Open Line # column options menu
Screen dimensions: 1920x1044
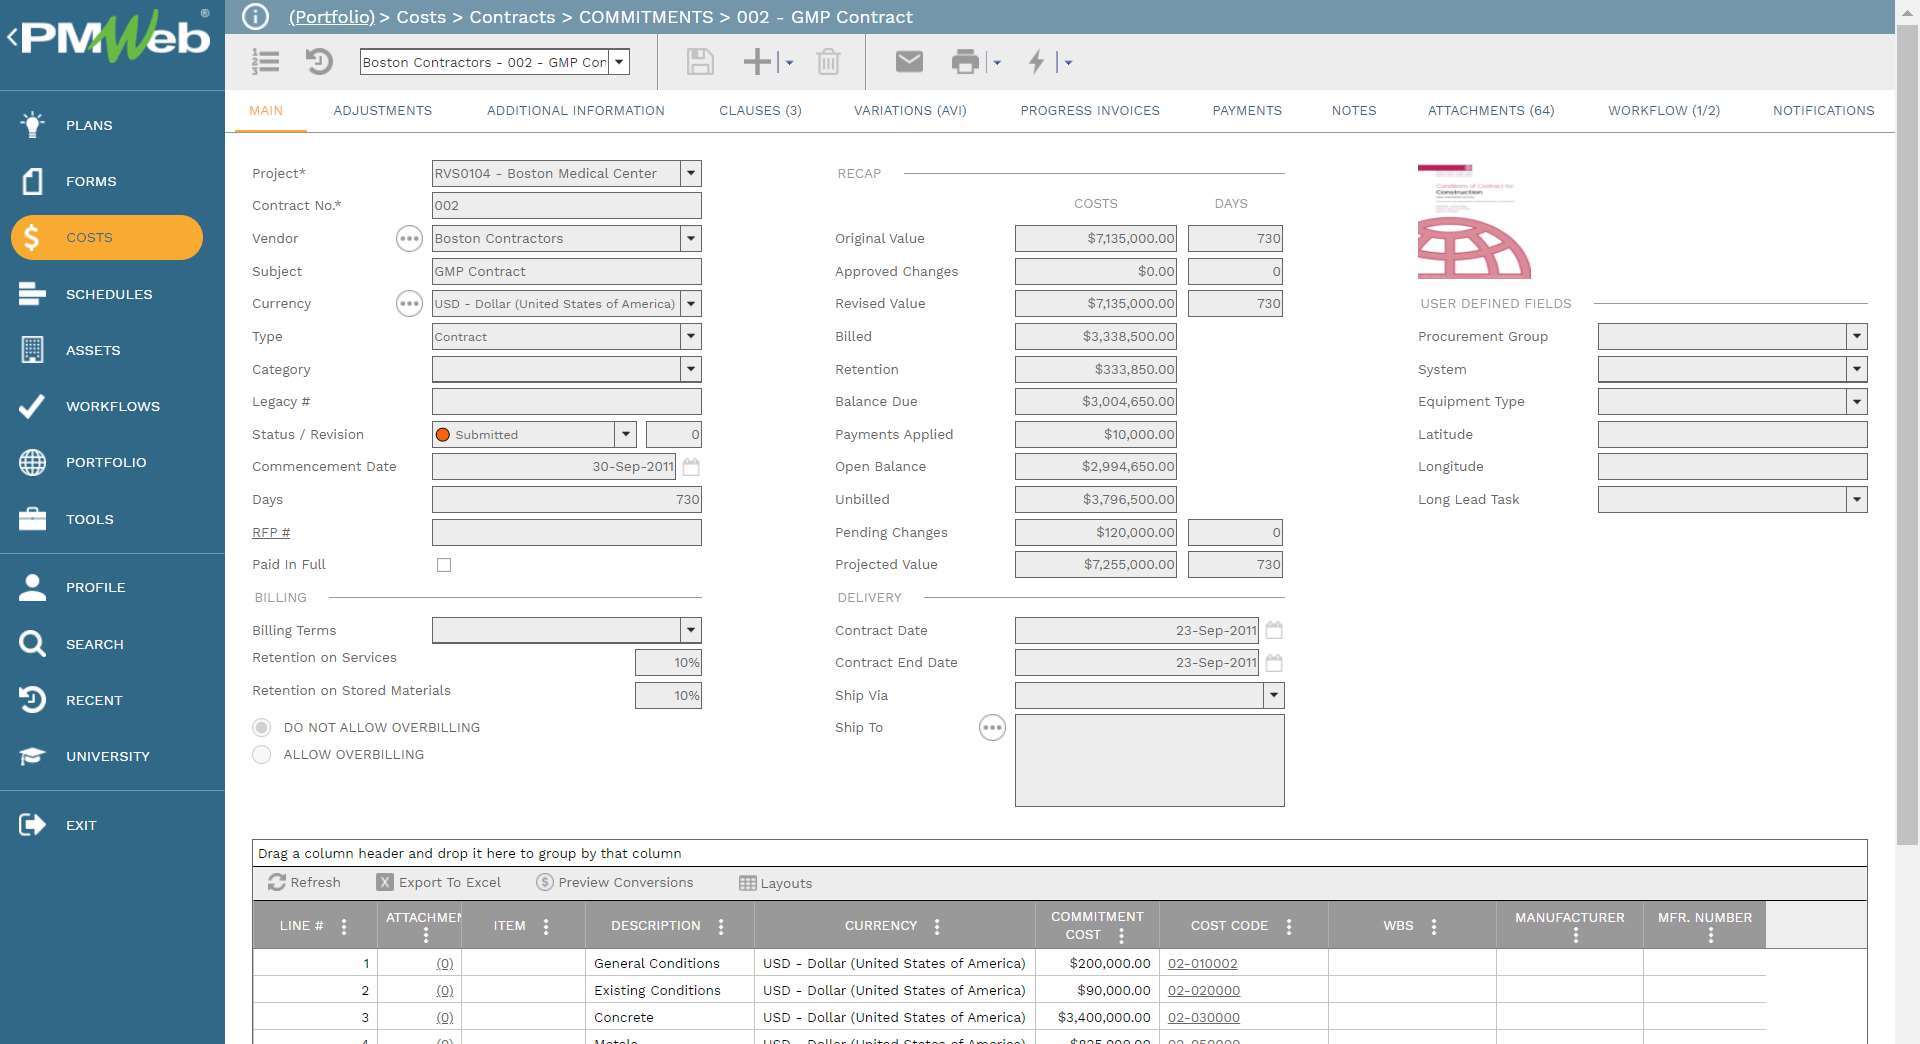pyautogui.click(x=344, y=926)
